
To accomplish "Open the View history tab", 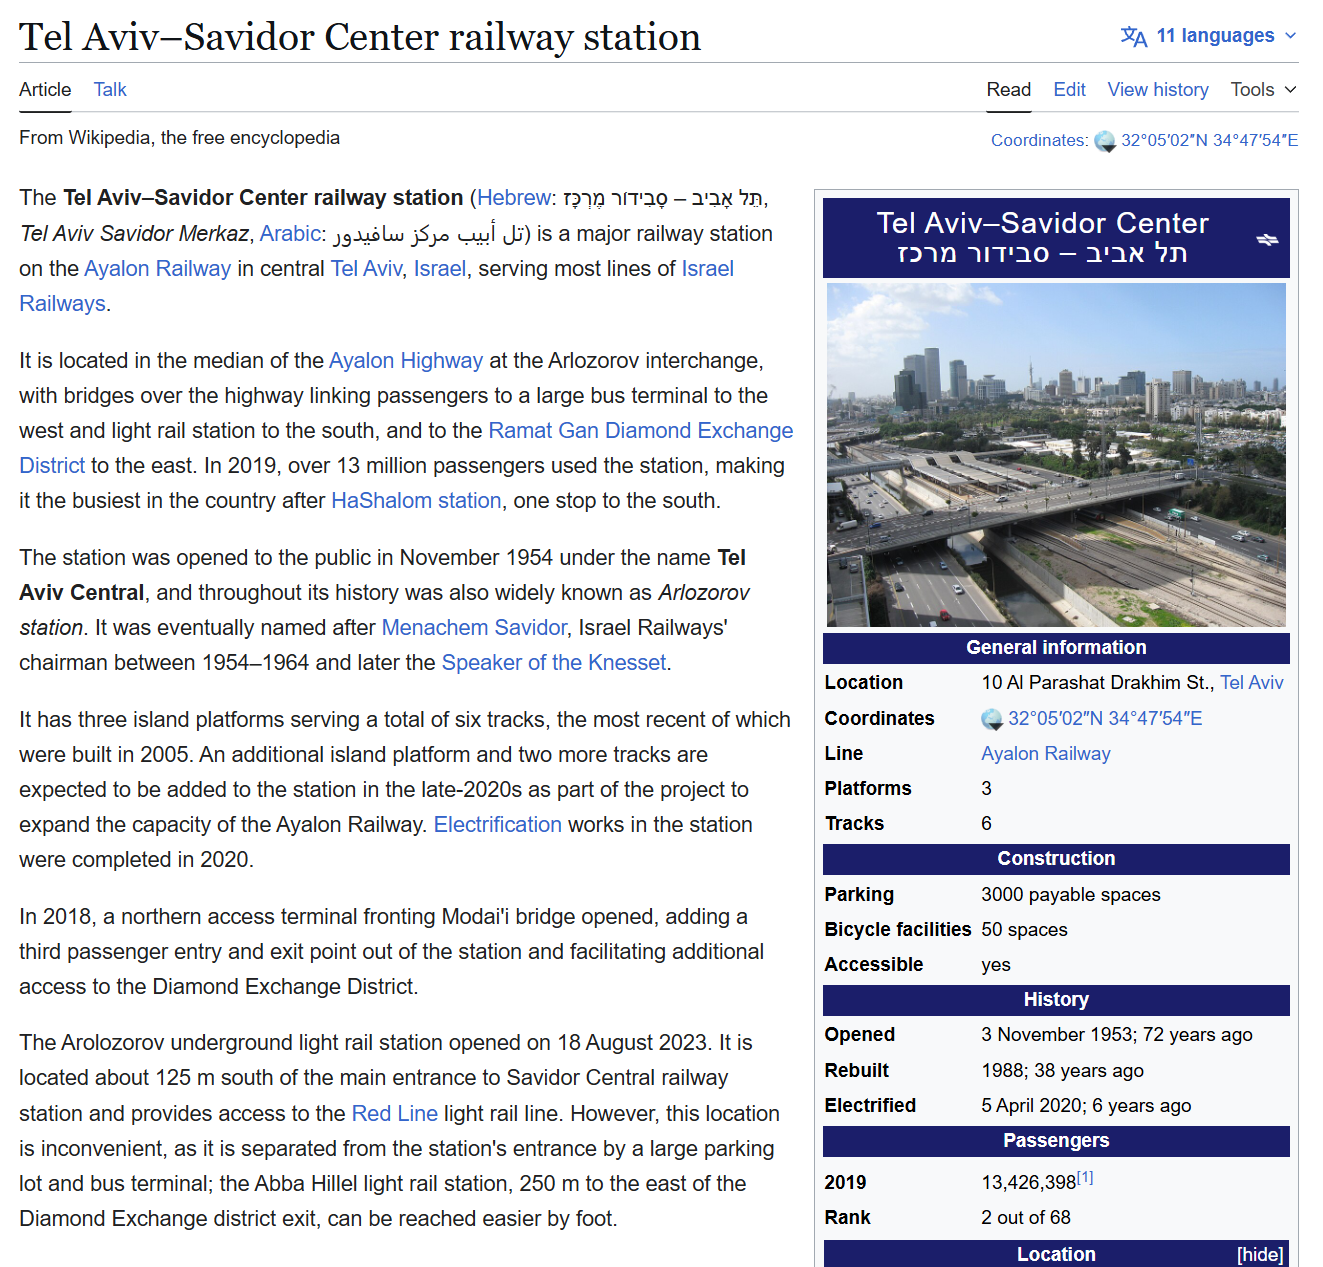I will 1158,90.
